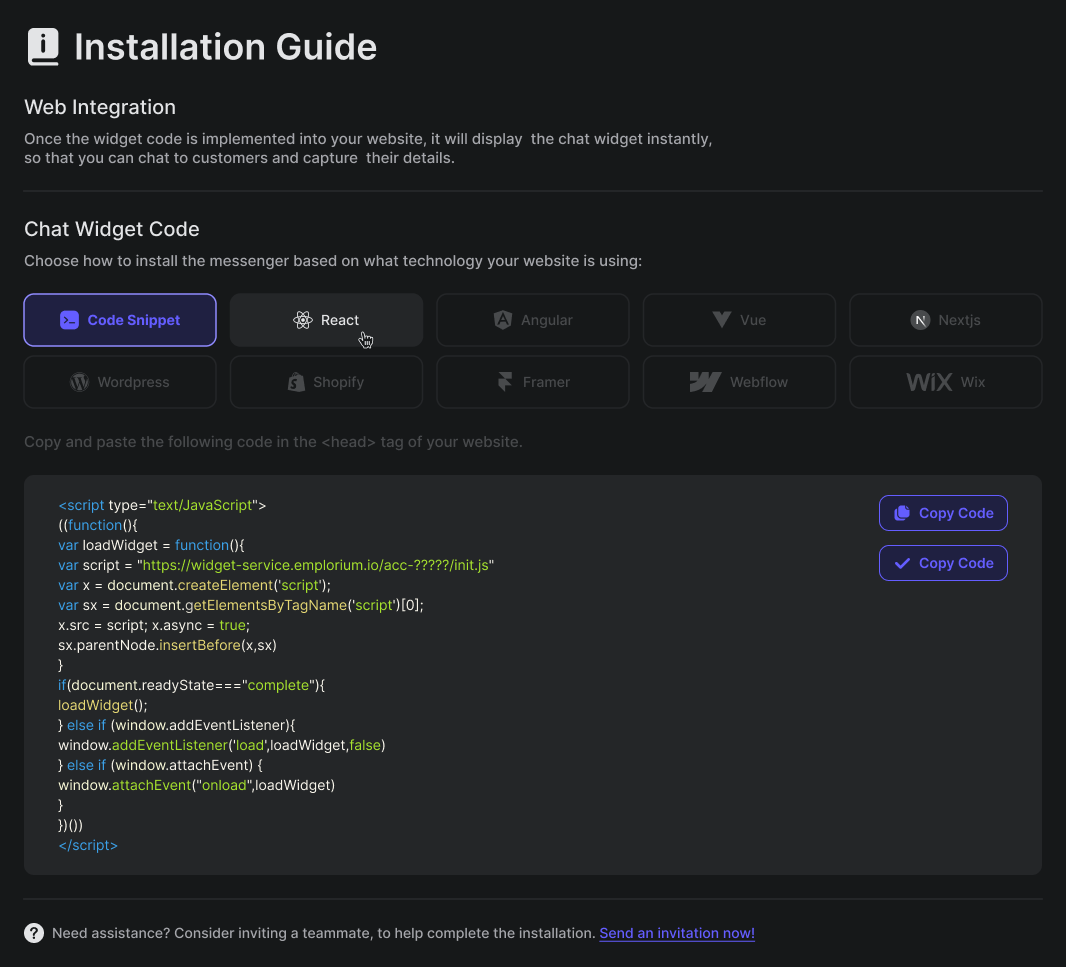Click Copy Code button with checkmark
1066x967 pixels.
[943, 563]
